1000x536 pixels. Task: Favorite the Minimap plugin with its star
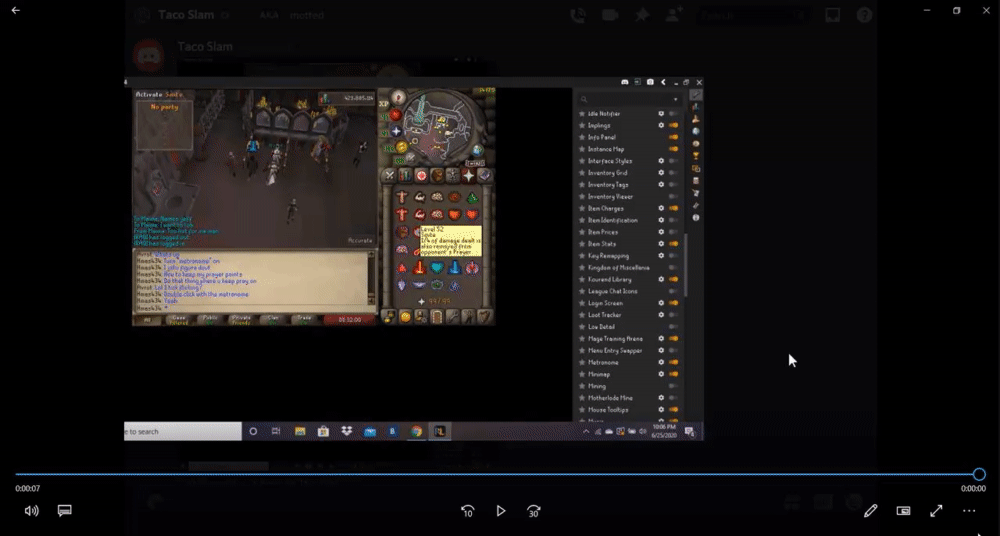[582, 374]
